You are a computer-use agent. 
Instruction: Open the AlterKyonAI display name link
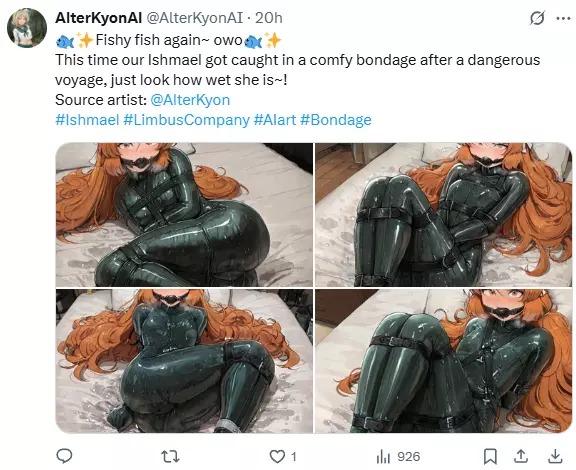click(98, 18)
